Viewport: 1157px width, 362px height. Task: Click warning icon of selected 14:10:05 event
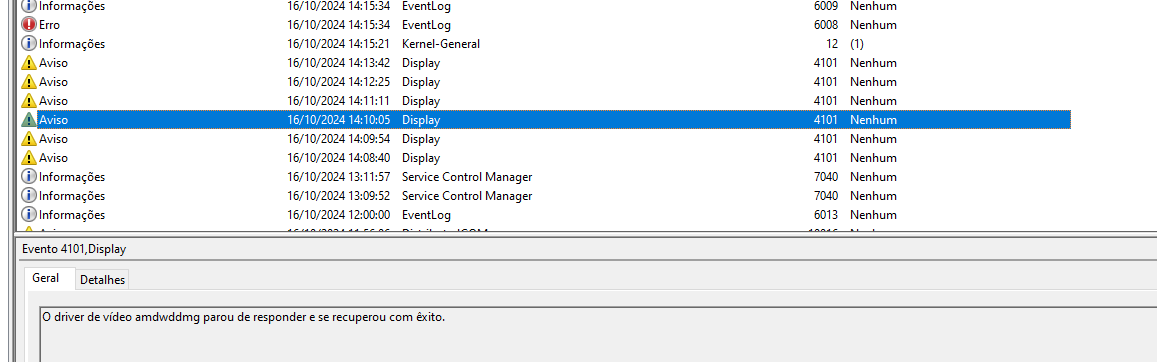point(30,119)
